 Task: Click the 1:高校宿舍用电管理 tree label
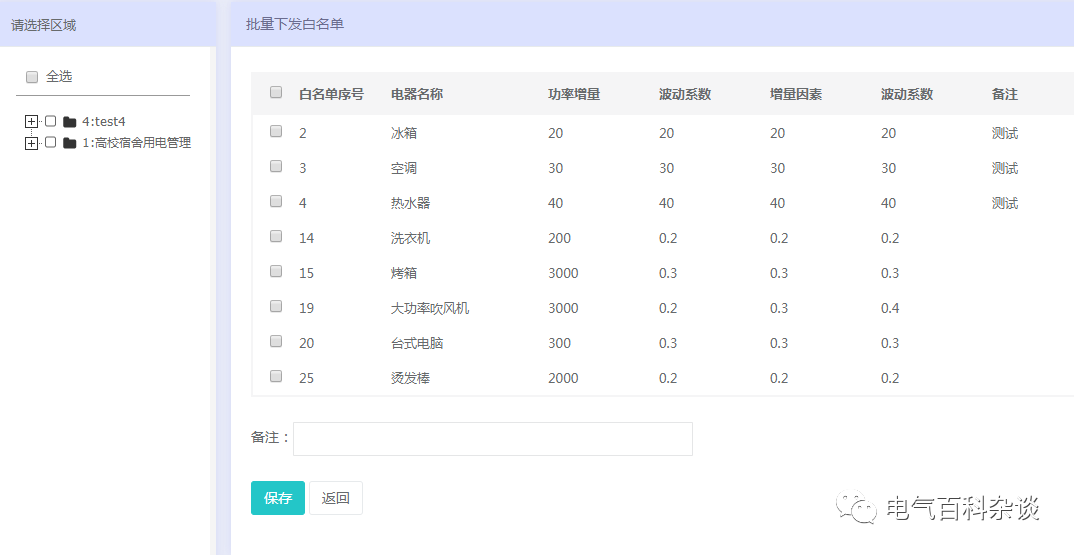(x=136, y=143)
